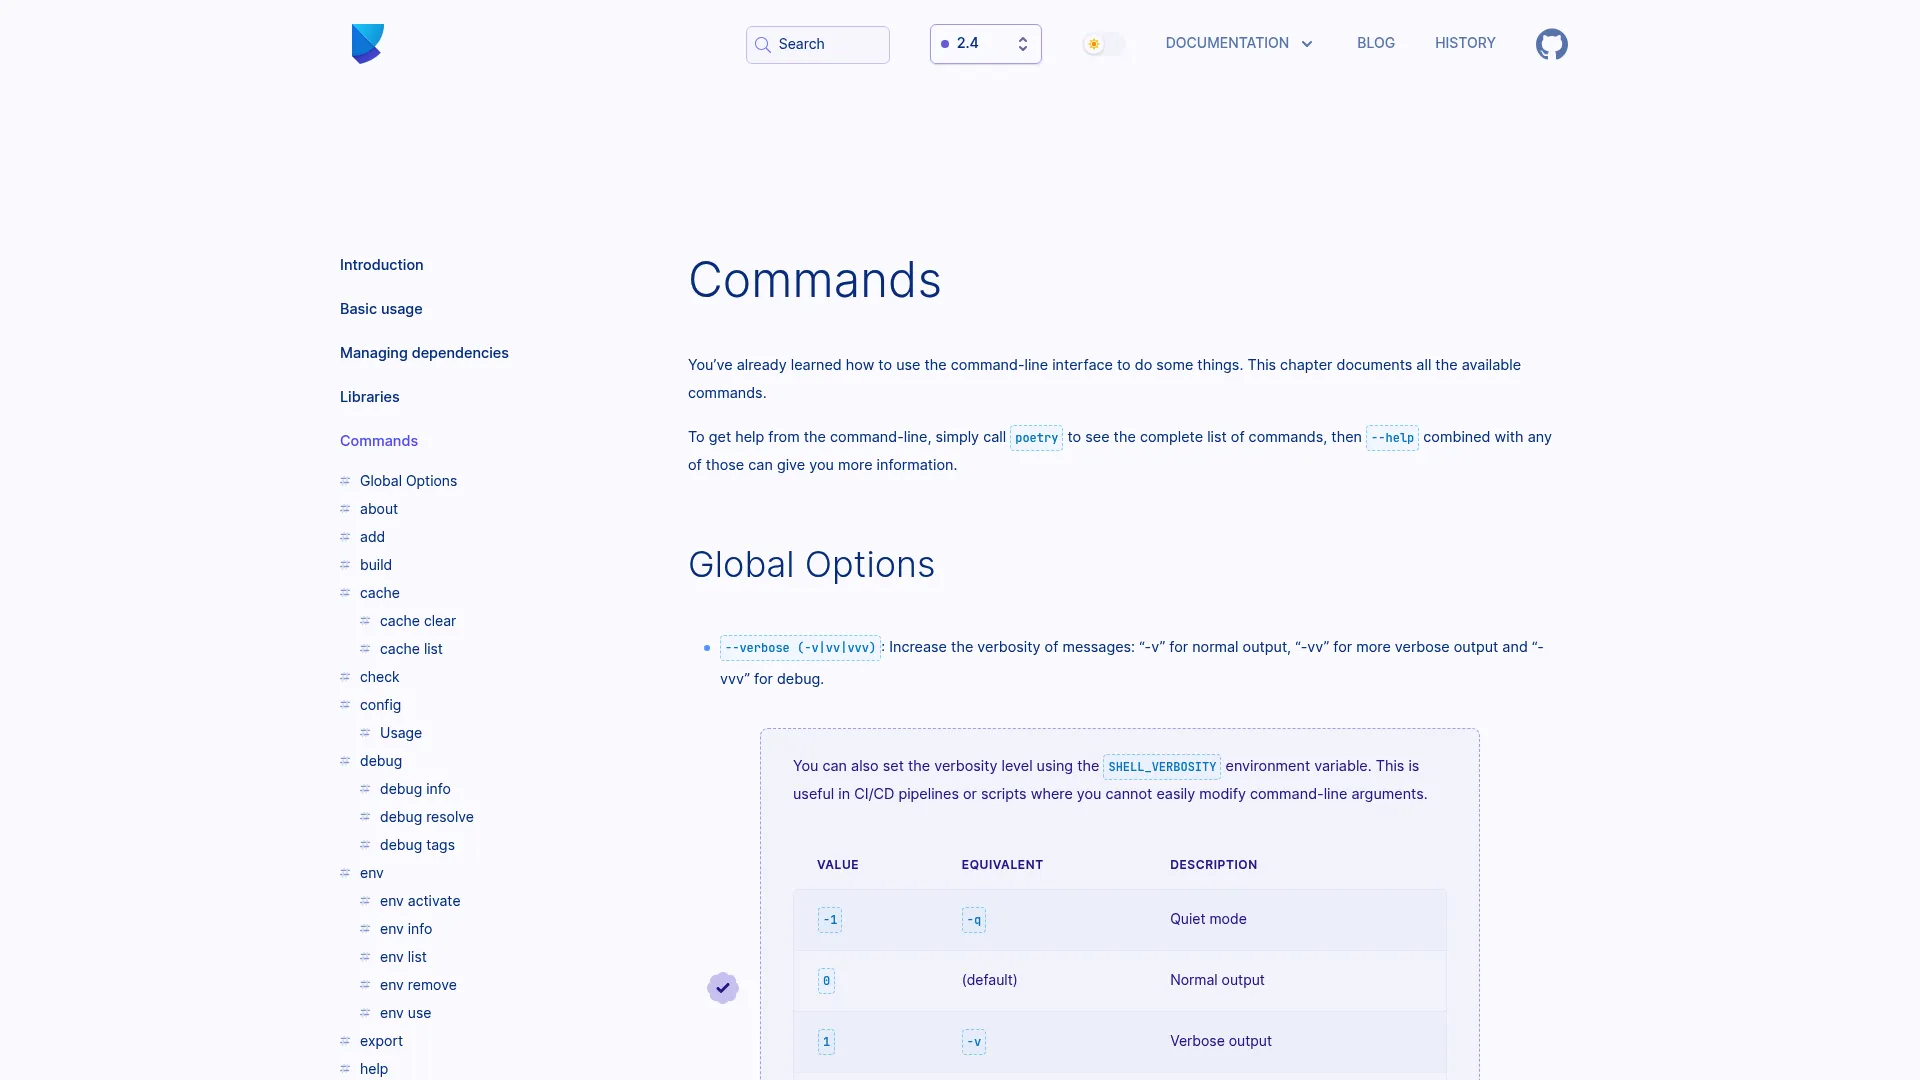The height and width of the screenshot is (1080, 1920).
Task: Open the Libraries chapter
Action: pos(369,397)
